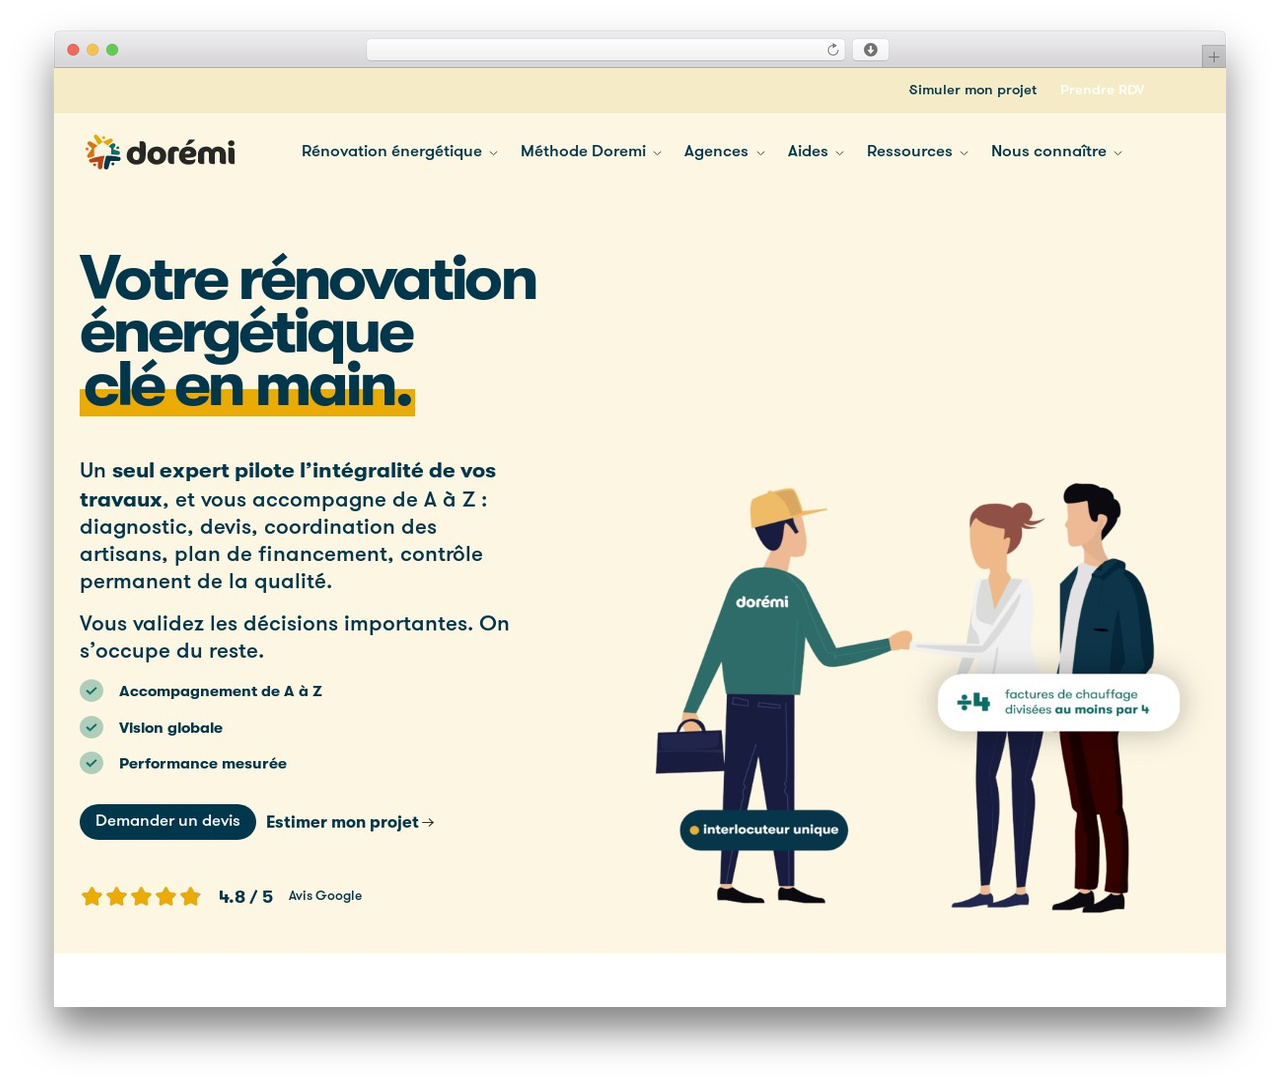Open the Méthode Doremi menu
This screenshot has width=1280, height=1084.
583,151
